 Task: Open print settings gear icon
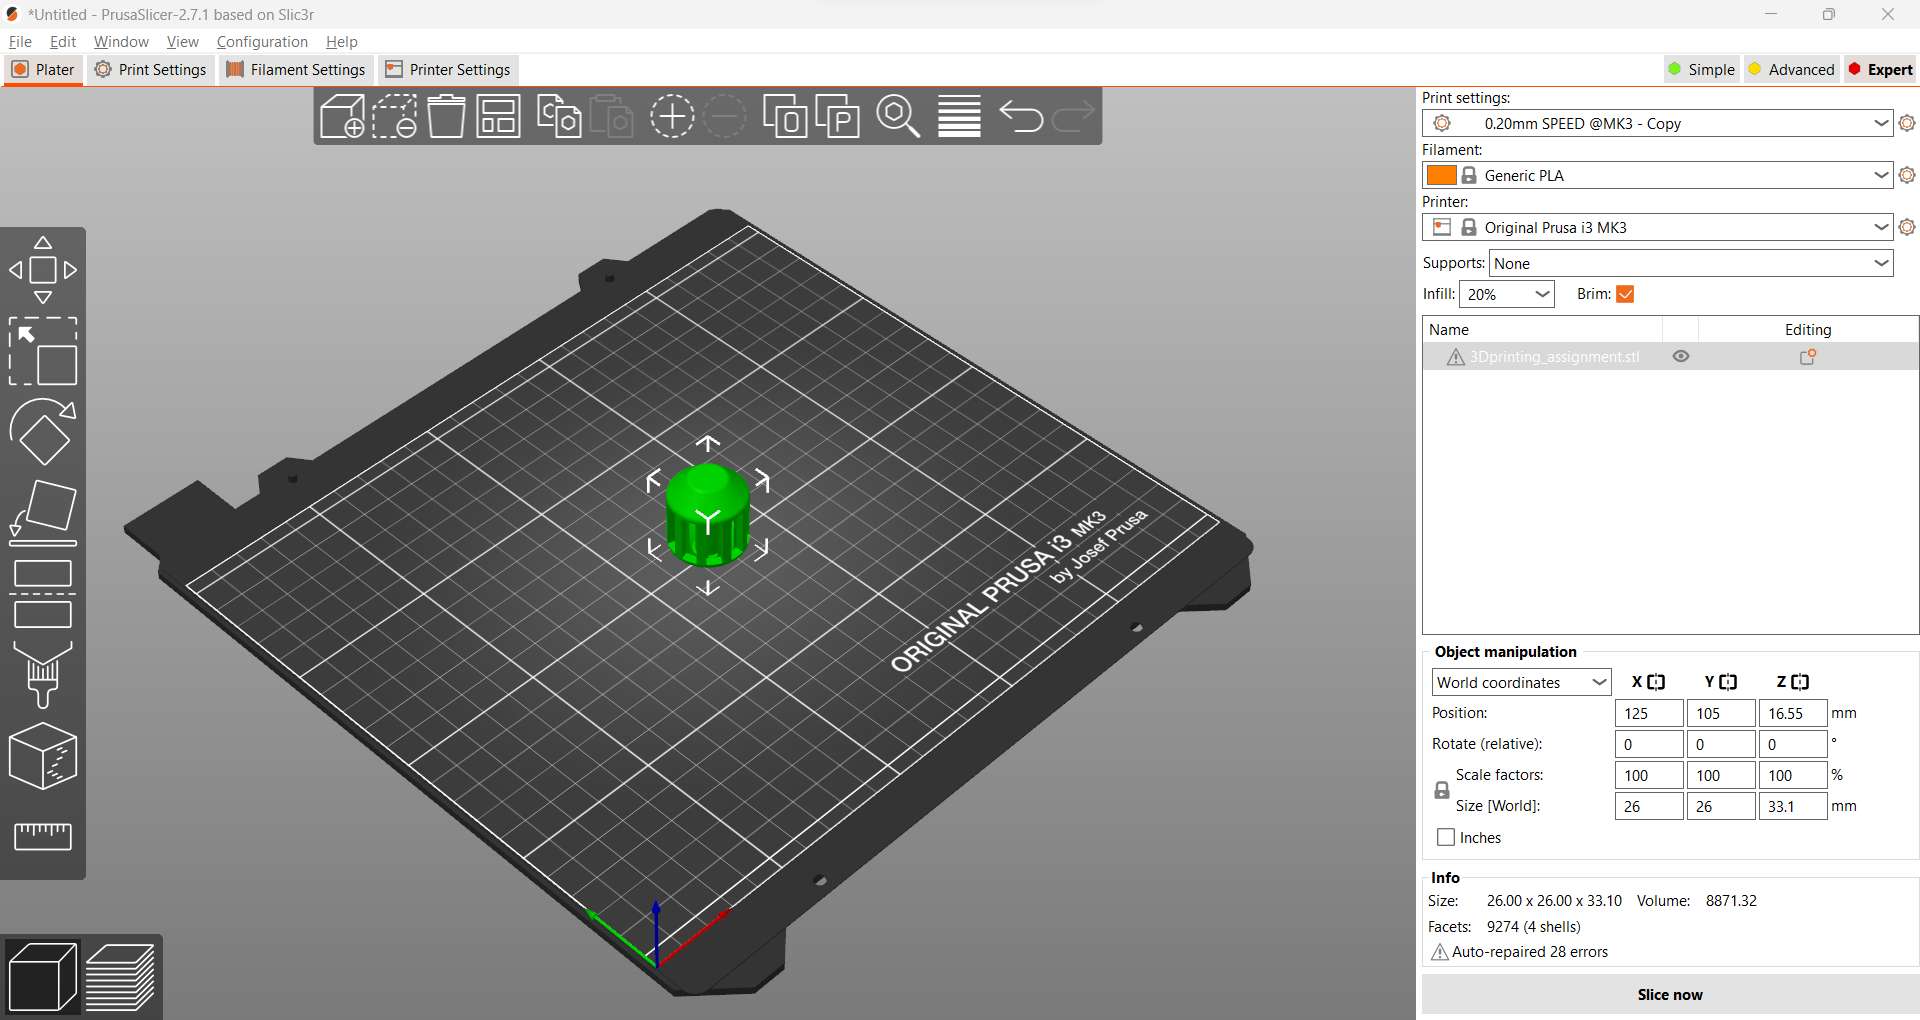pos(1907,123)
